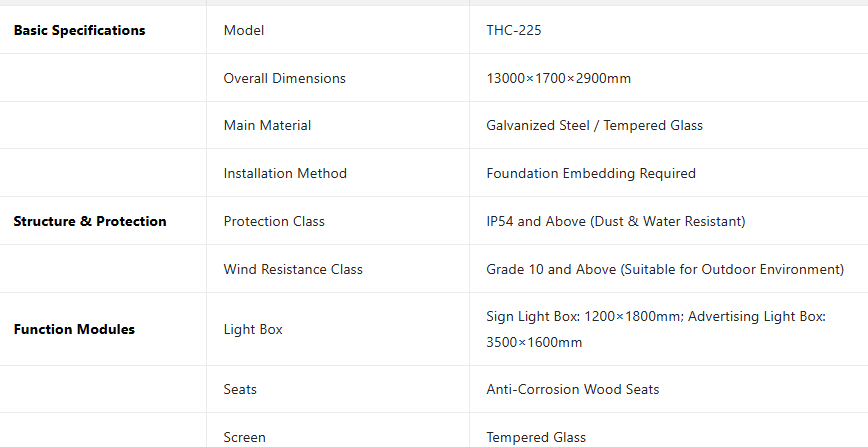Screen dimensions: 868x447
Task: Select the Installation Method label
Action: pos(285,173)
